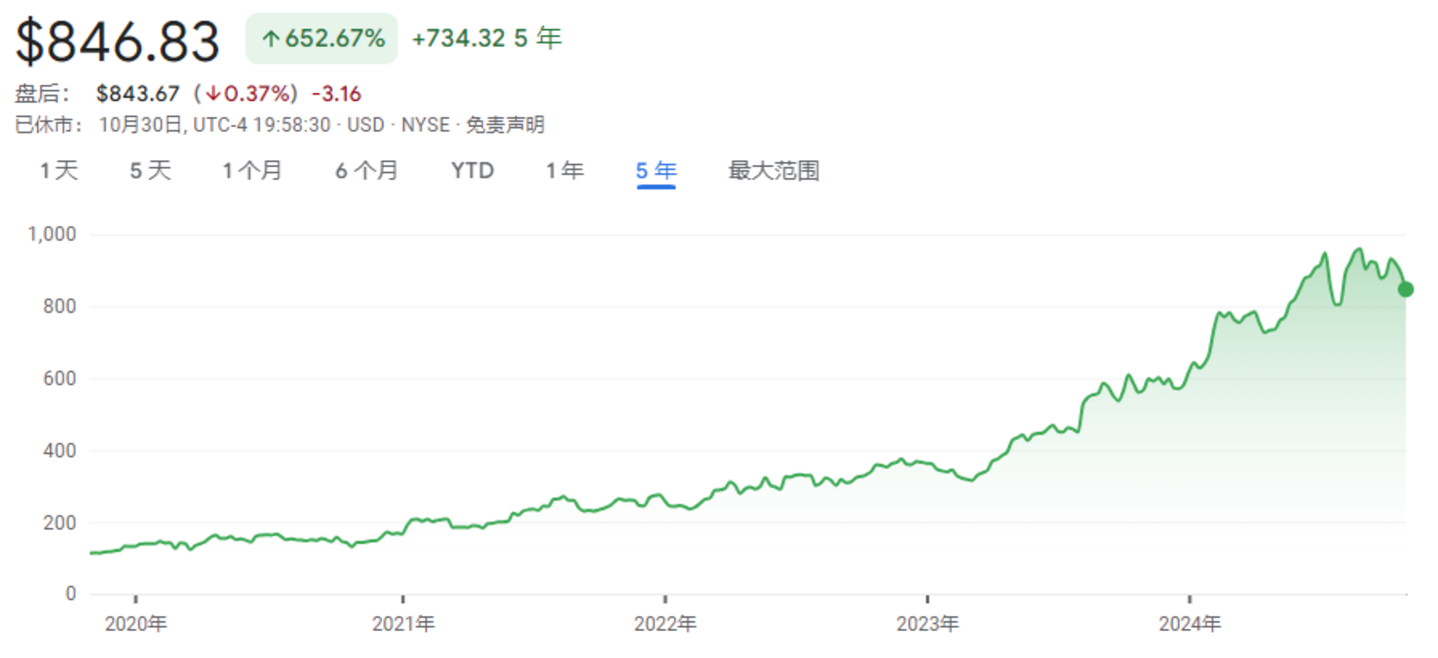Screen dimensions: 1438x658
Task: Click the NYSE exchange label
Action: point(425,125)
